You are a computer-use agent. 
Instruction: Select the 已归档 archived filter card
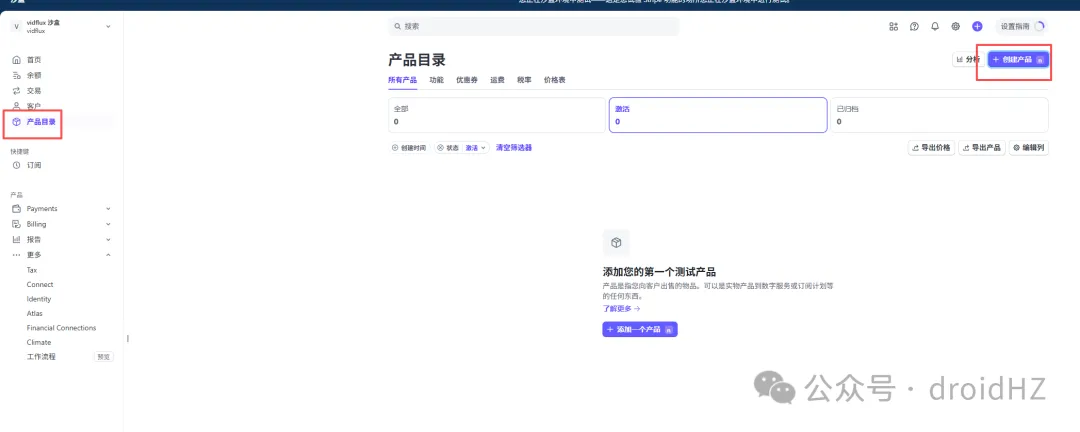[938, 114]
